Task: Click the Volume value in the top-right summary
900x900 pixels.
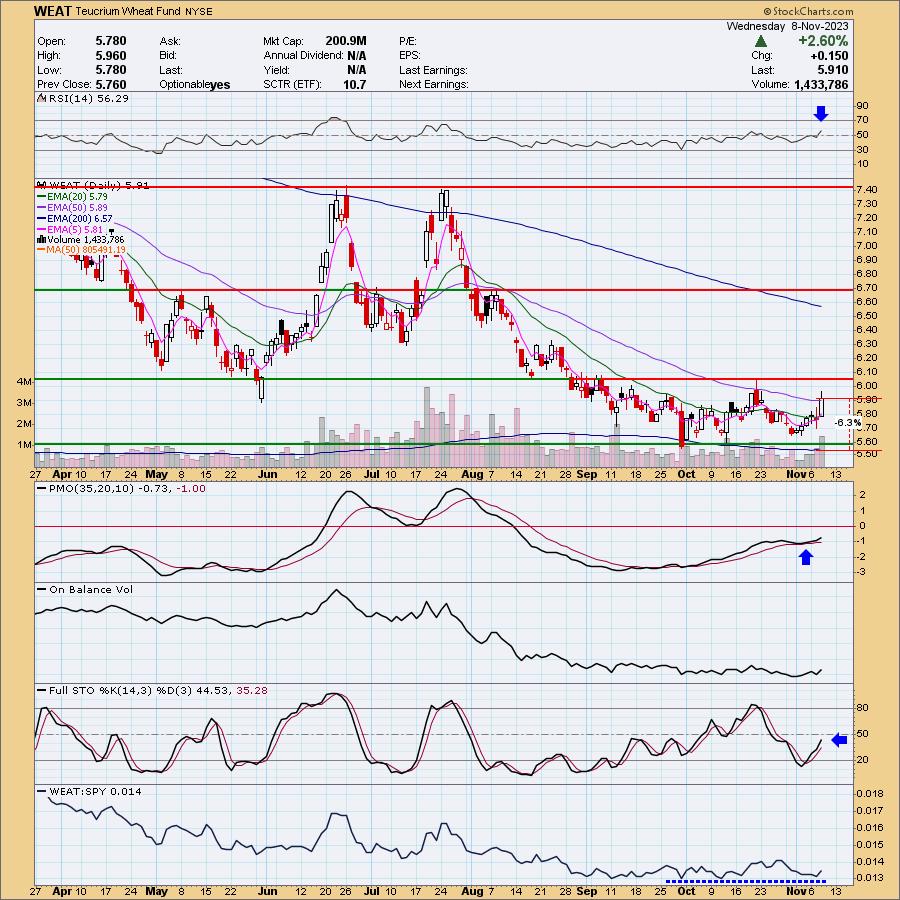Action: [821, 84]
